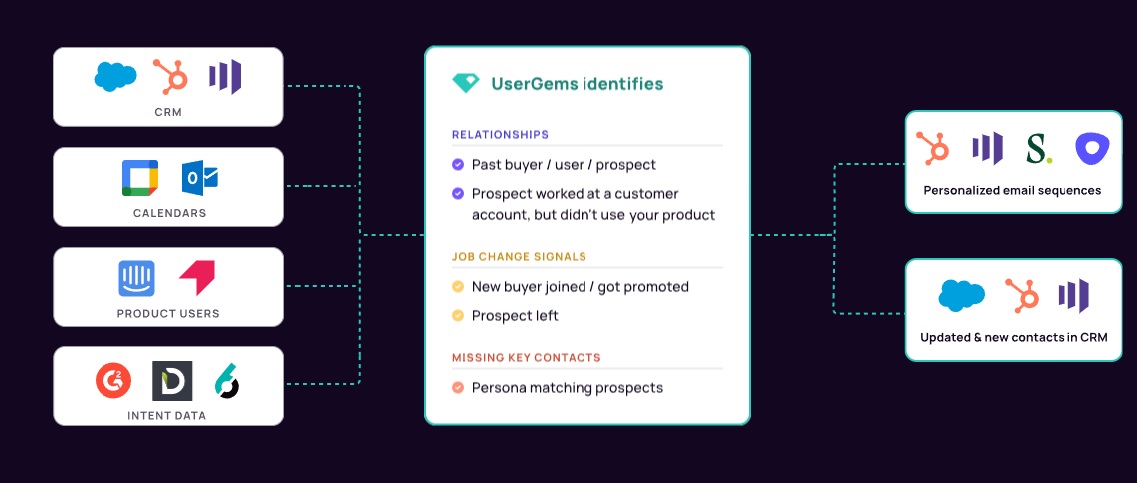Click Updated & new contacts in CRM label
Viewport: 1137px width, 483px height.
[1013, 337]
